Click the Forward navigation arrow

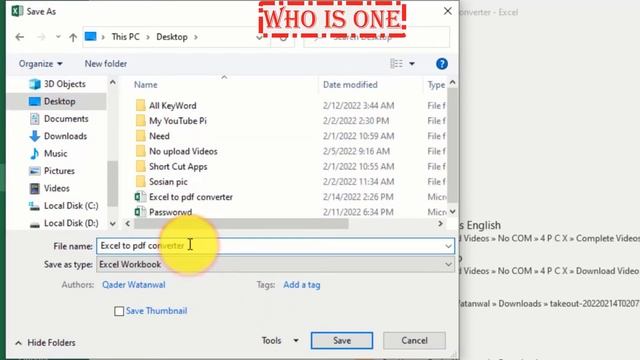41,37
